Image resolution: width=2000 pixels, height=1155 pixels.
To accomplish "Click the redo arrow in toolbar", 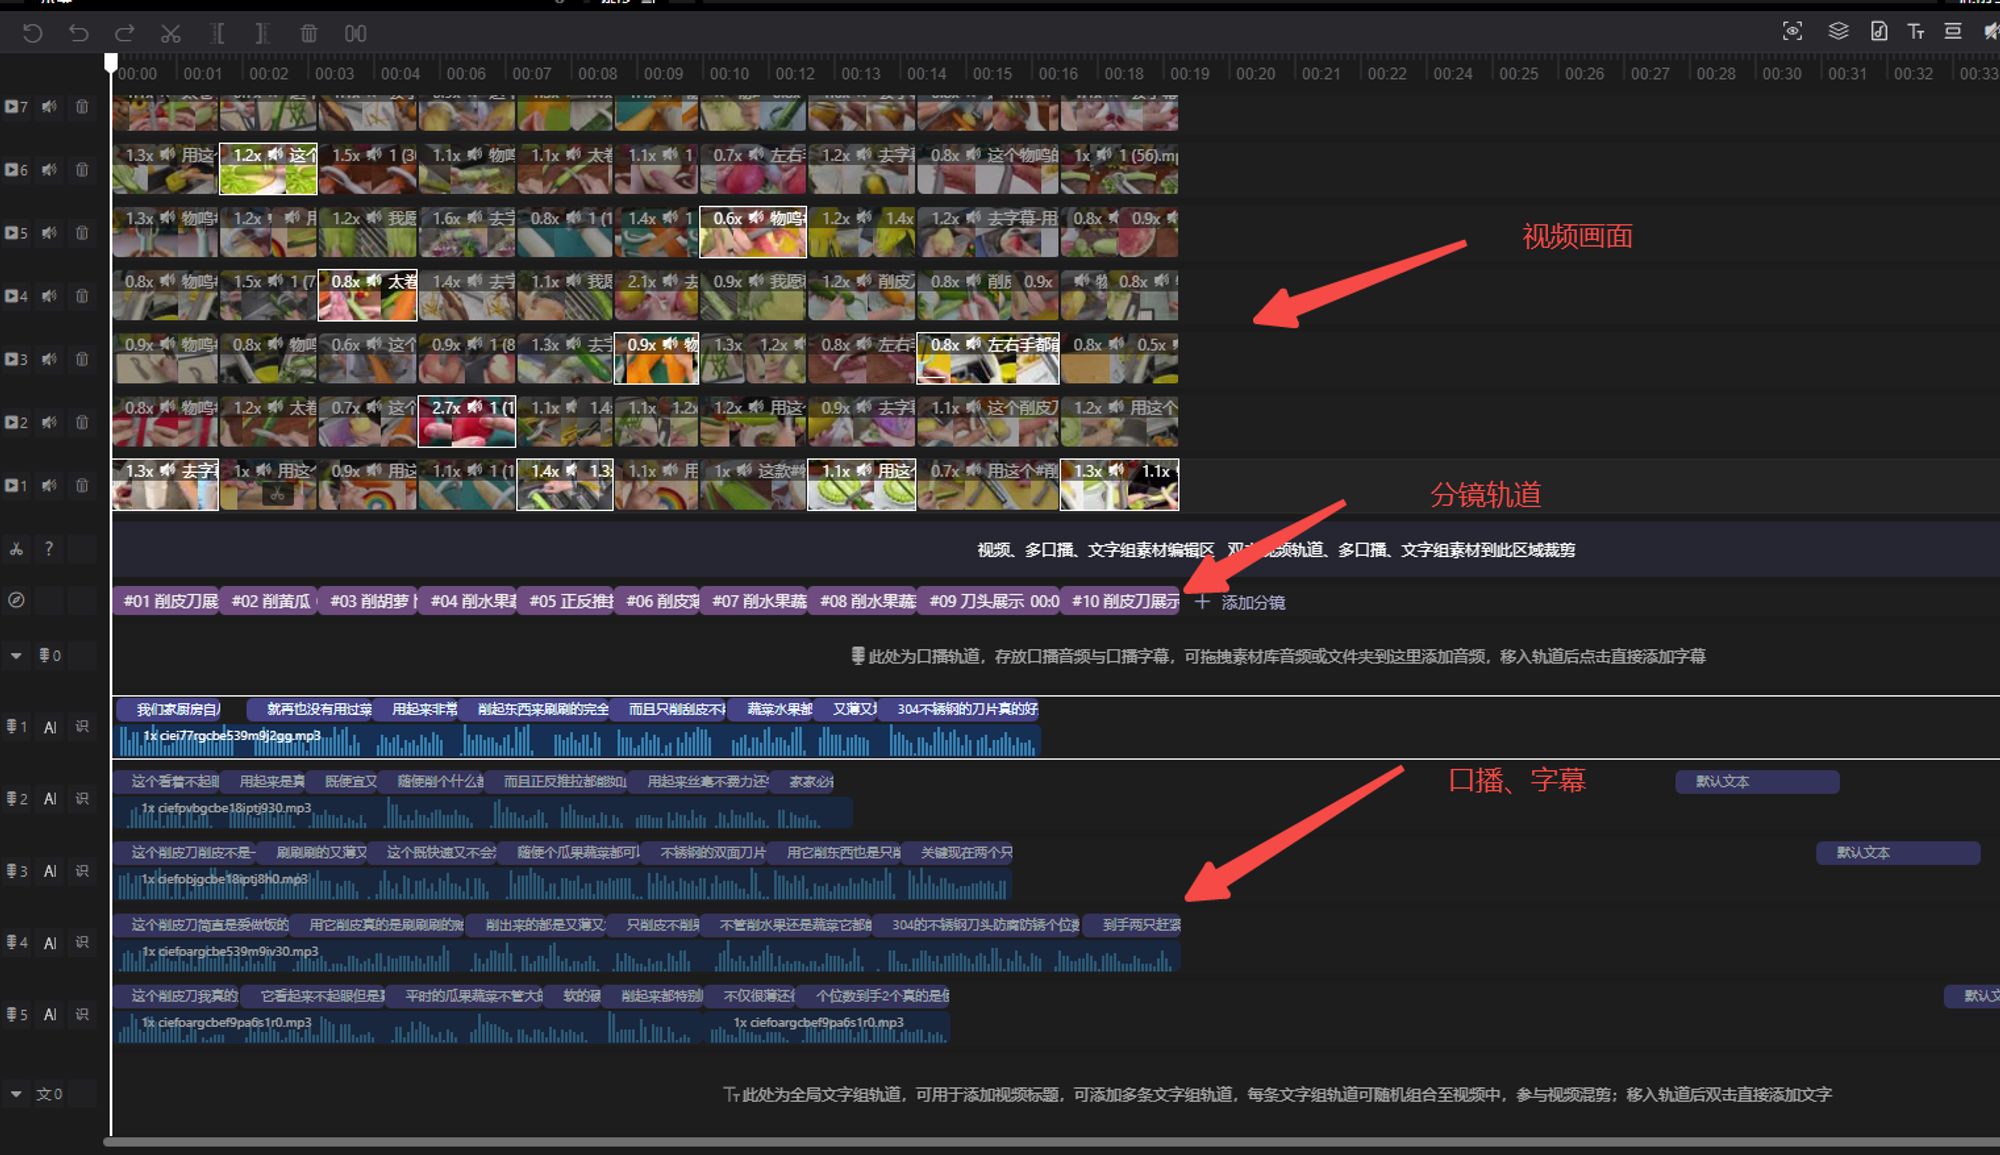I will (x=125, y=34).
